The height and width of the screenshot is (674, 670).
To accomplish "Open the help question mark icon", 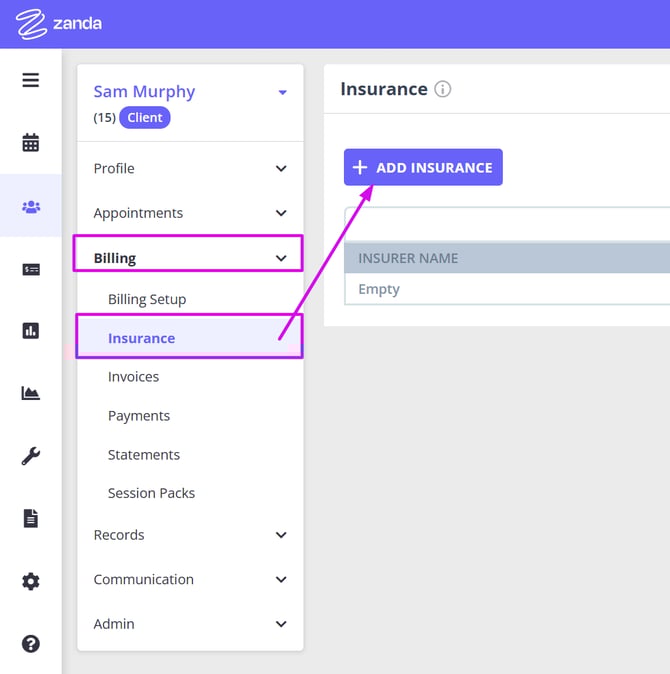I will tap(31, 643).
